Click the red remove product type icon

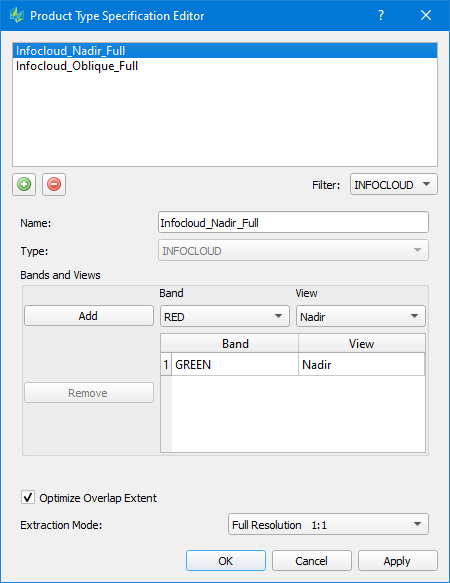coord(54,184)
